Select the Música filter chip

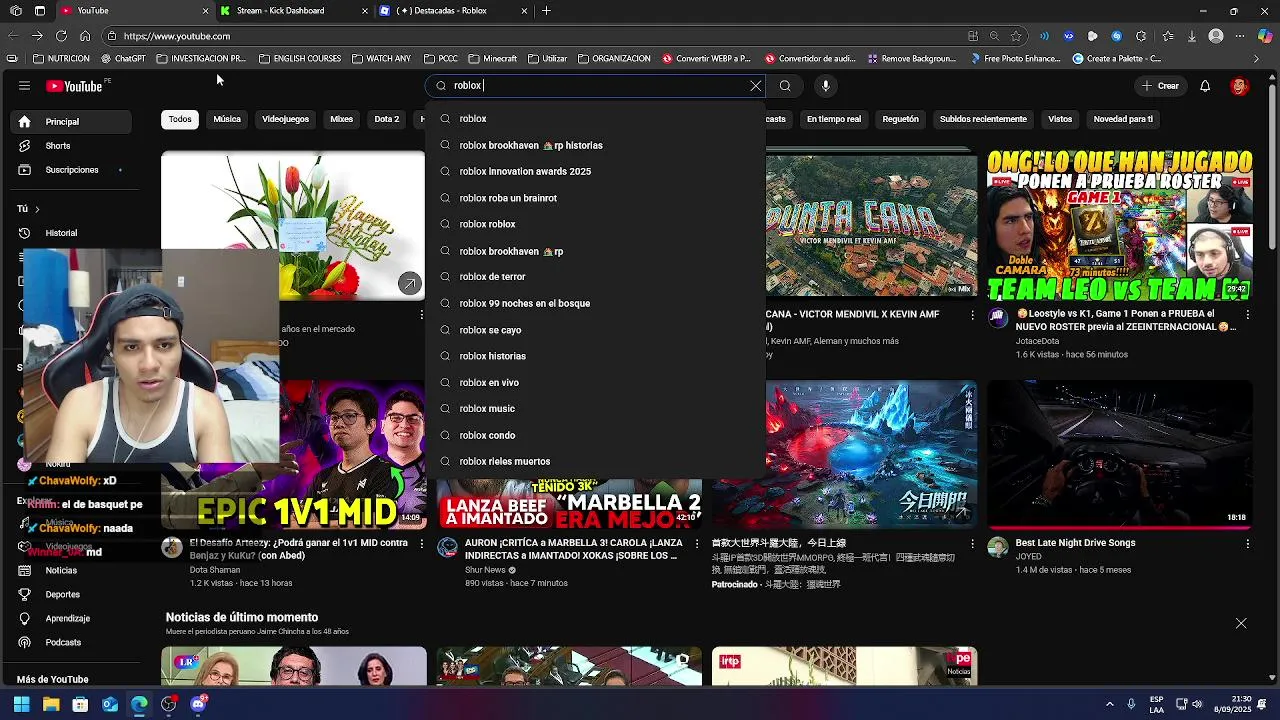click(x=227, y=119)
